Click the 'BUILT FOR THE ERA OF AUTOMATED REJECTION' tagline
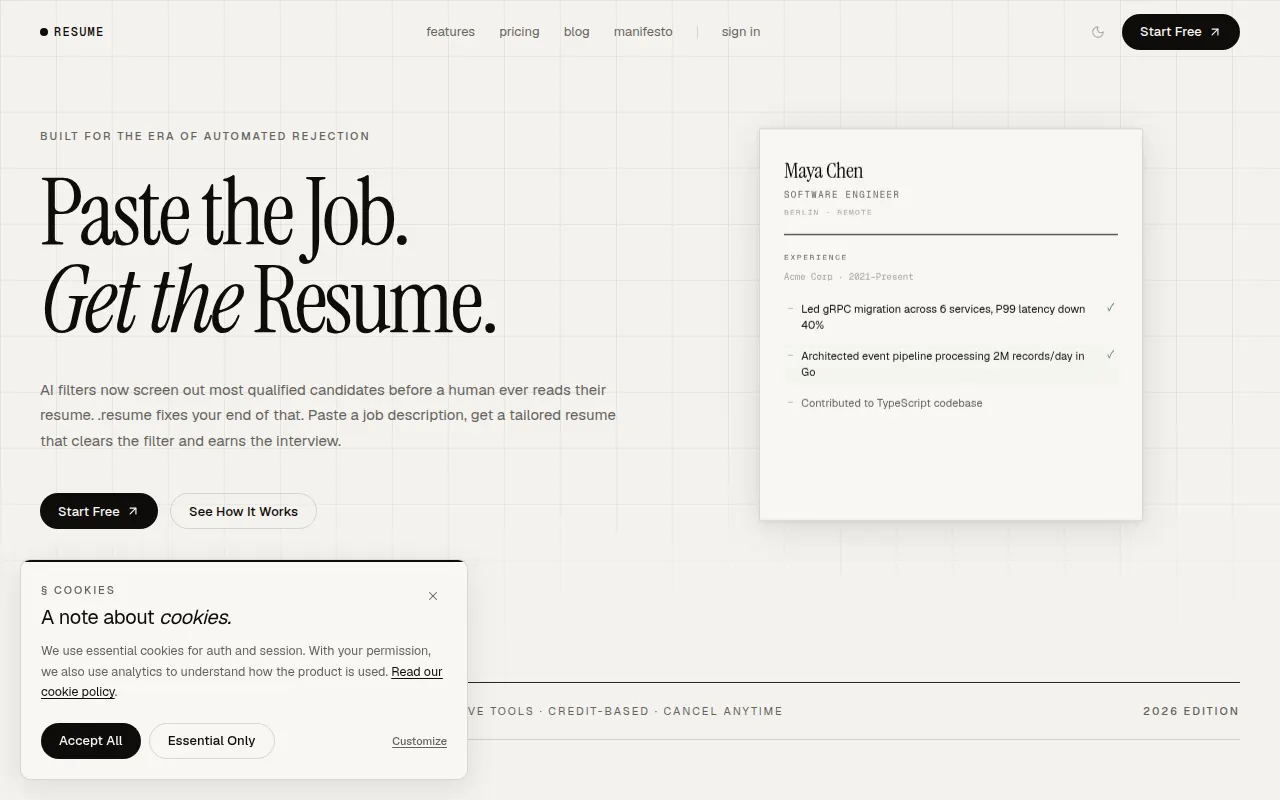 point(205,136)
